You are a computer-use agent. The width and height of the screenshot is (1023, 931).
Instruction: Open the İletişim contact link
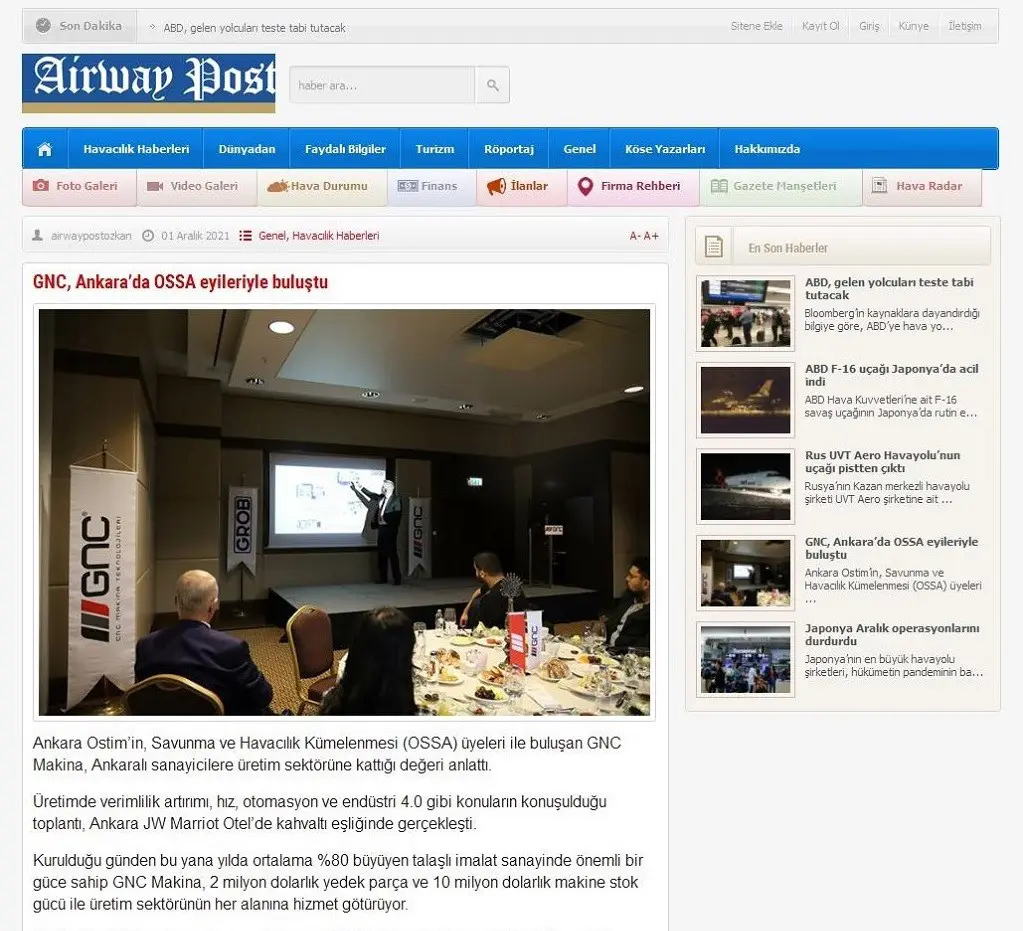coord(964,26)
